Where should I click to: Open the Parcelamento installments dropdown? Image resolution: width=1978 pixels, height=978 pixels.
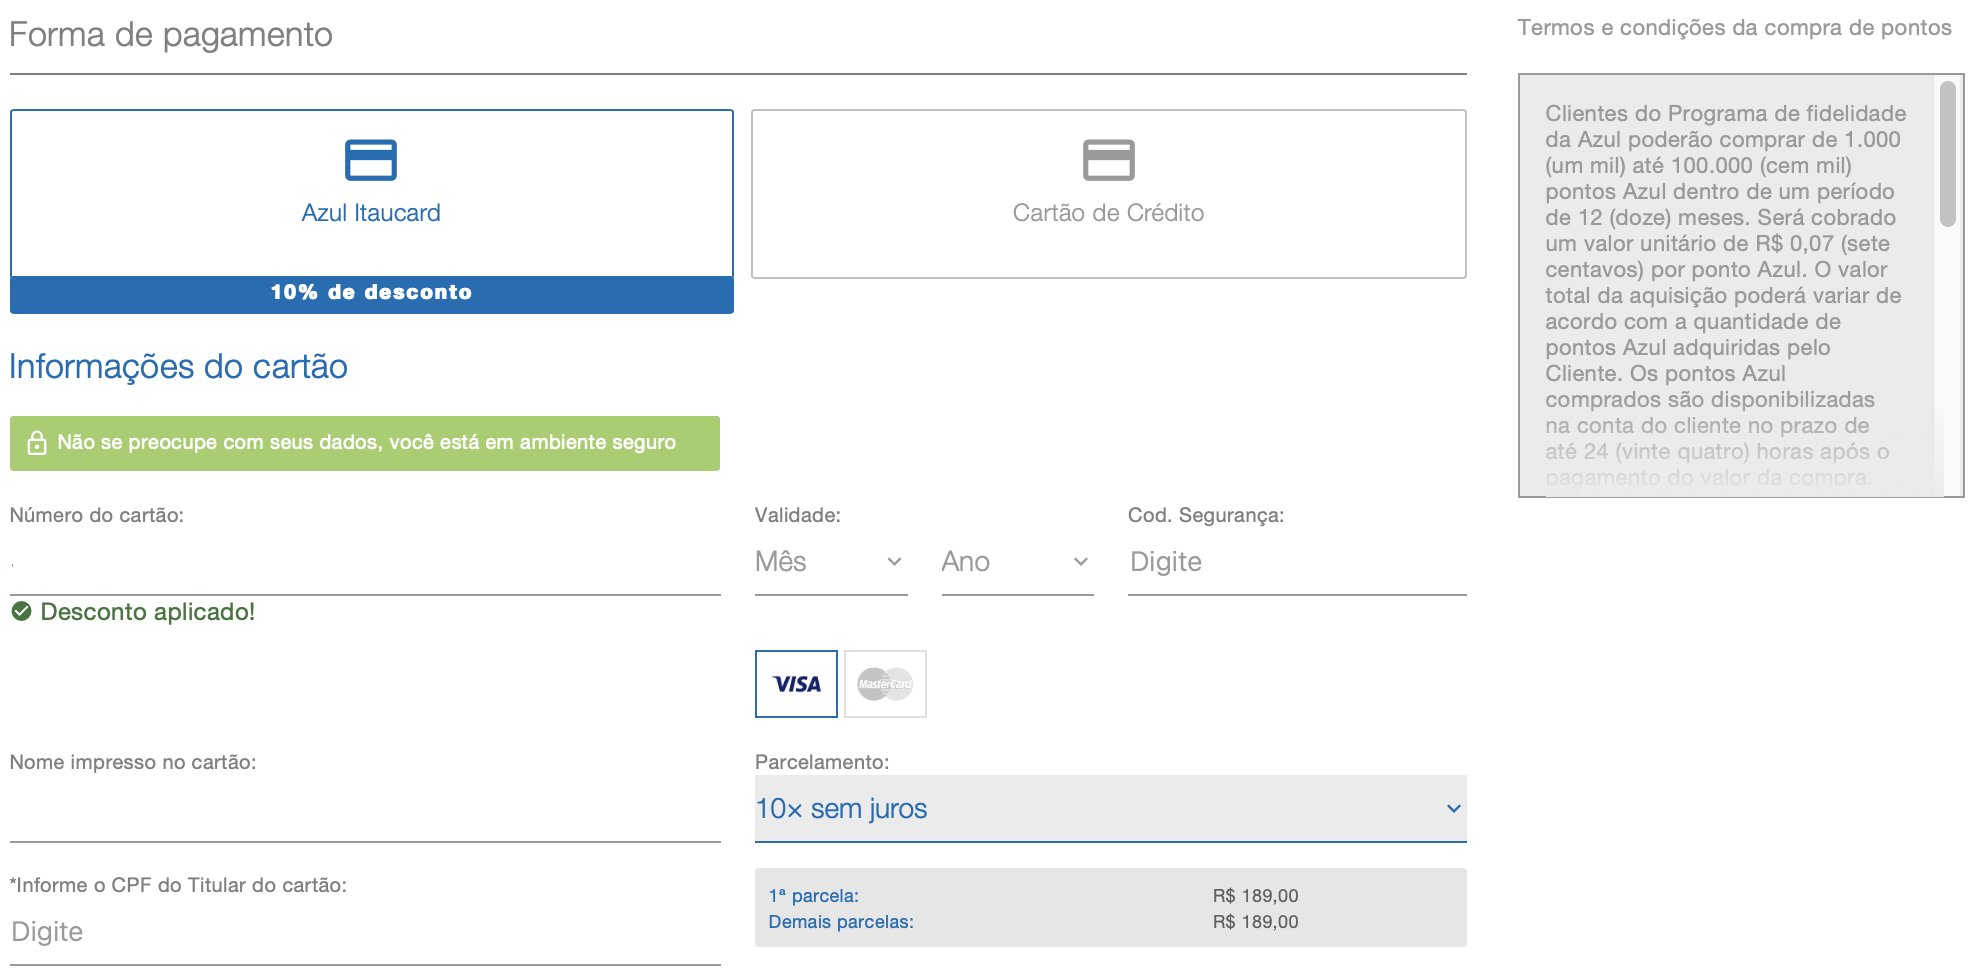tap(1110, 809)
